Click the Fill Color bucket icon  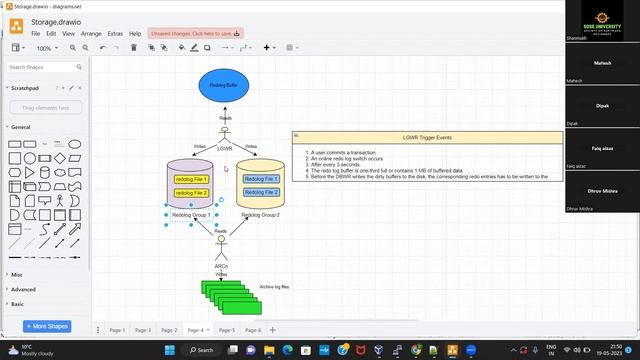coord(182,48)
